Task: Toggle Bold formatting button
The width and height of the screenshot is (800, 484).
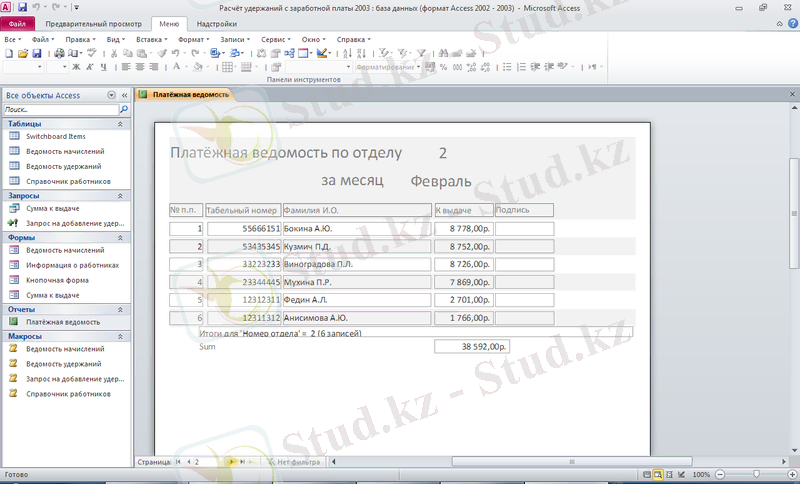Action: coord(75,67)
